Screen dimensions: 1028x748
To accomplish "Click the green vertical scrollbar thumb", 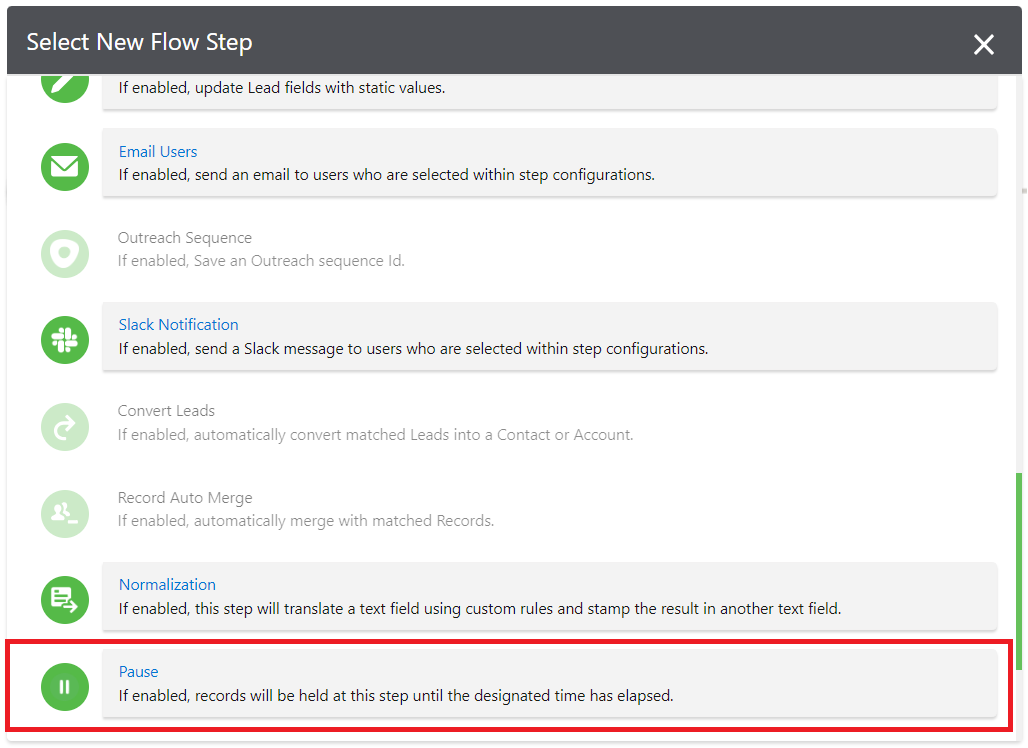I will [1019, 570].
